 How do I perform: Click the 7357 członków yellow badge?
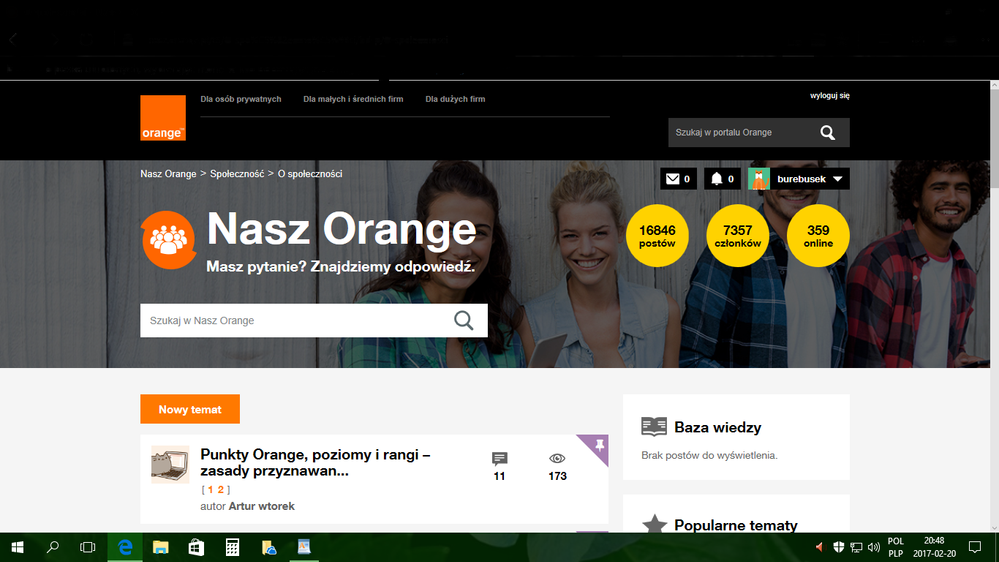(x=737, y=236)
